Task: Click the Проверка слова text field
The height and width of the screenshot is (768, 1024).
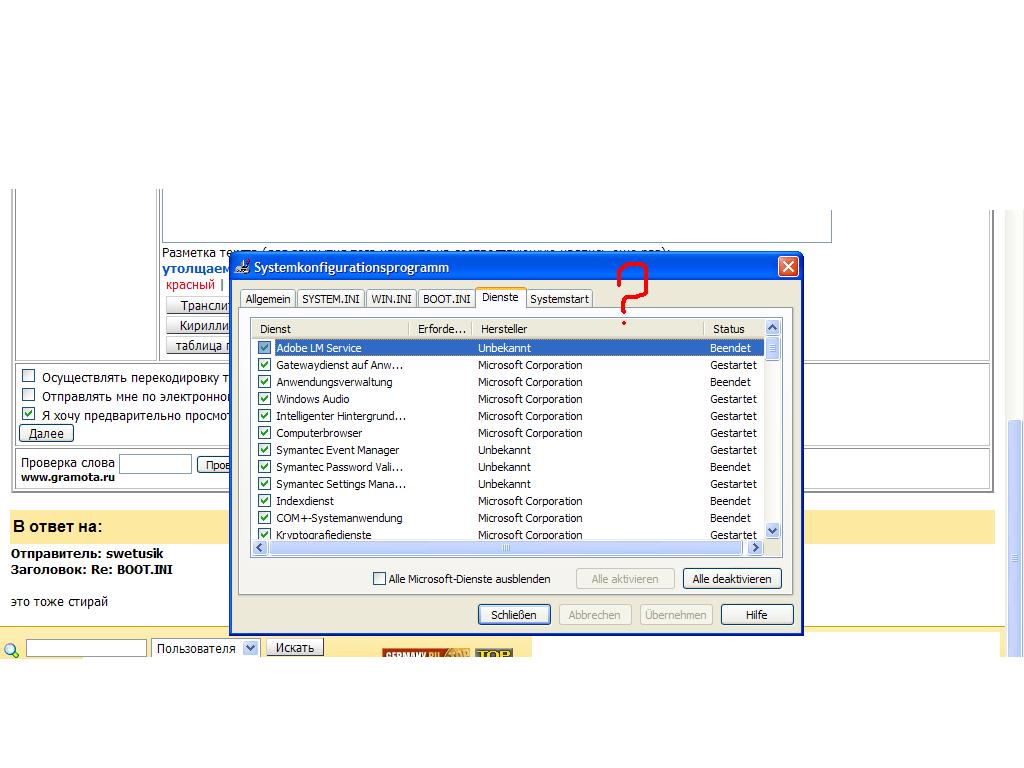Action: [x=155, y=464]
